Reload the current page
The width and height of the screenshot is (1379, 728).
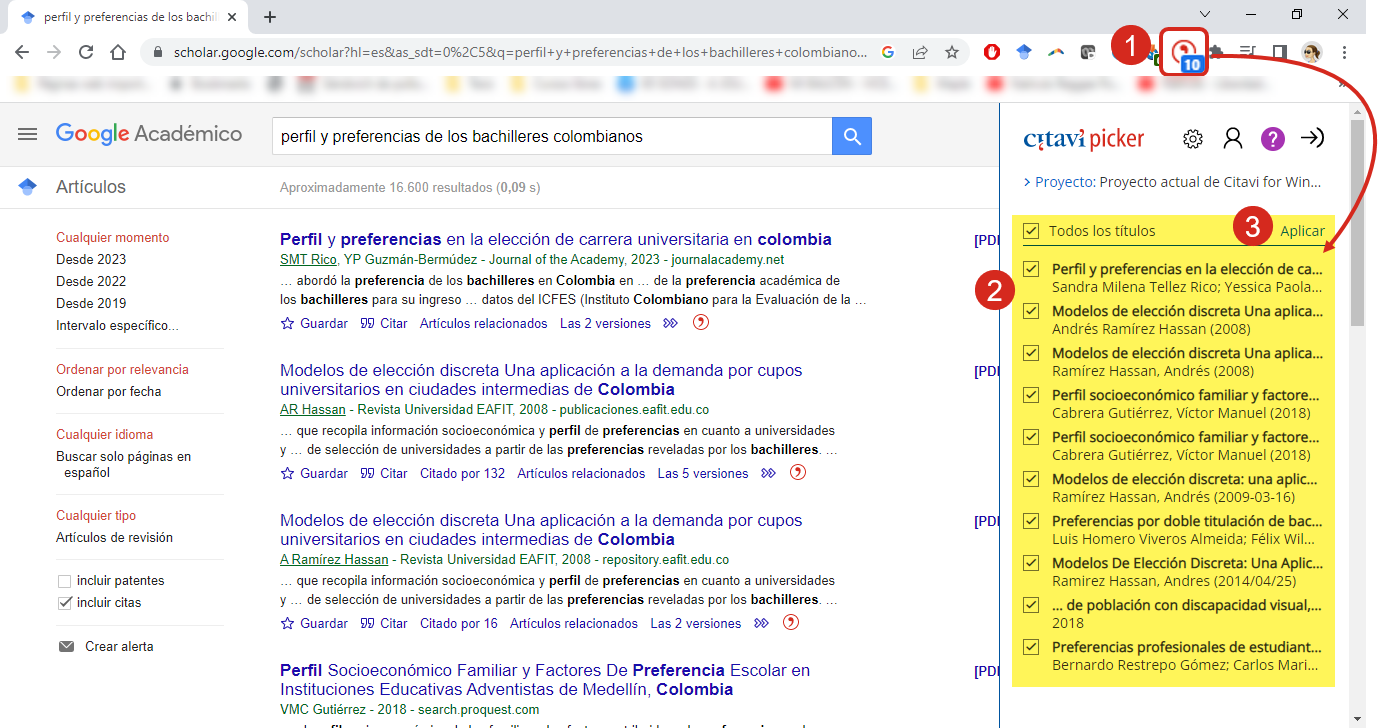click(x=86, y=52)
